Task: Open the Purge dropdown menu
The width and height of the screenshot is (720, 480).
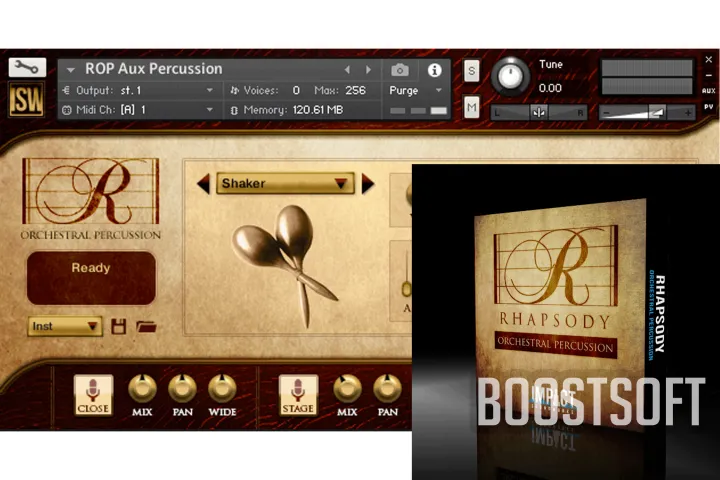Action: (x=416, y=90)
